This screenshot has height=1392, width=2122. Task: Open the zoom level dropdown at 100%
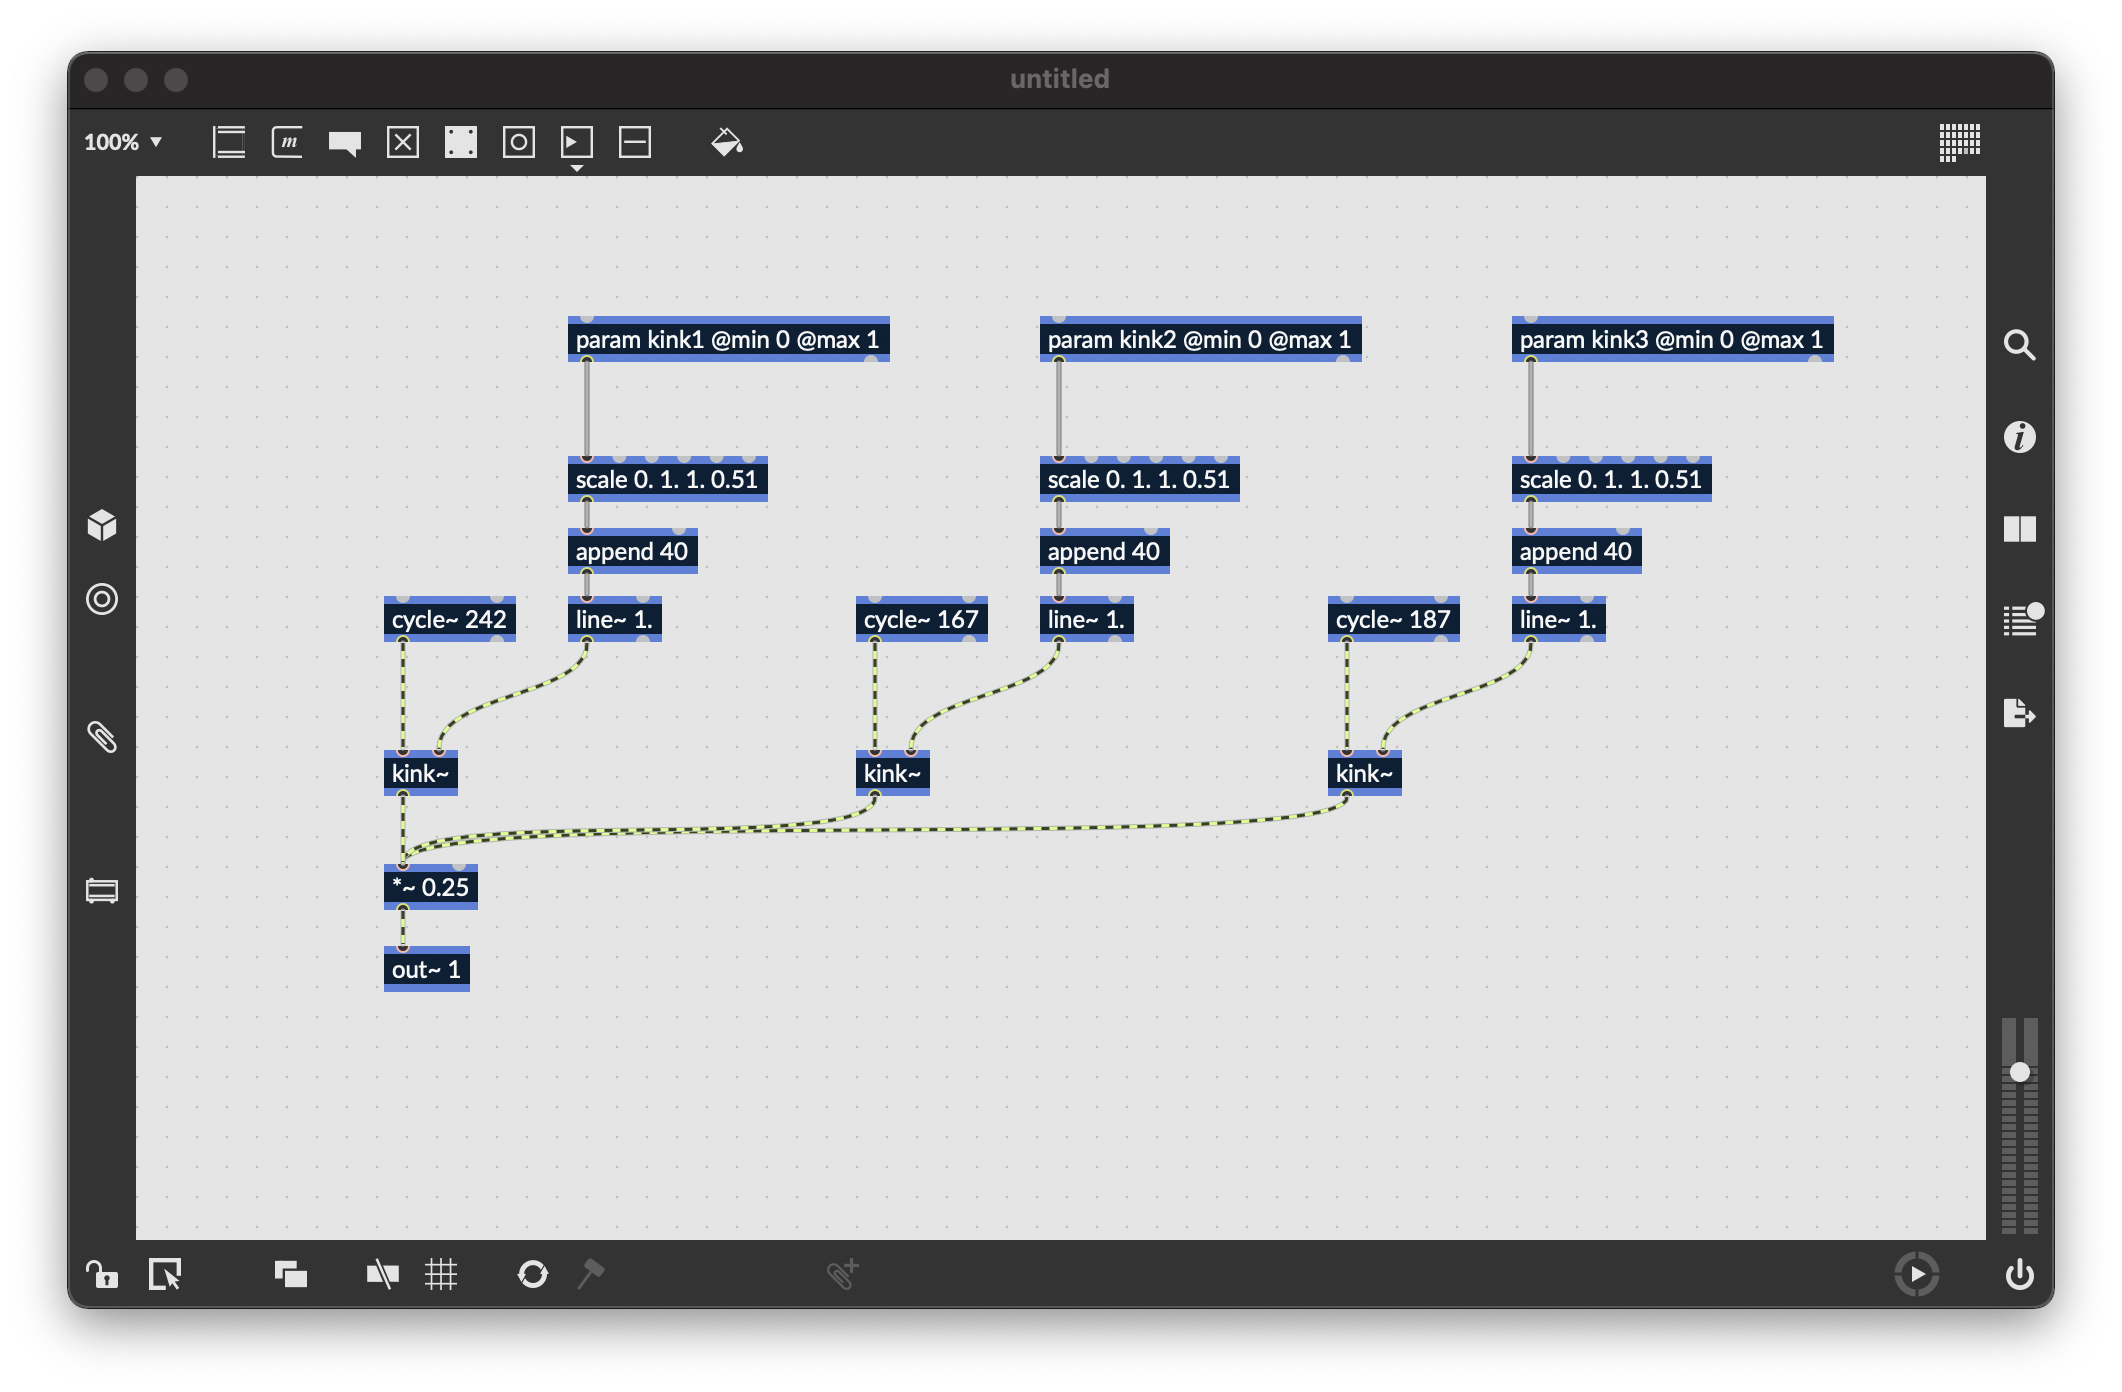tap(123, 142)
